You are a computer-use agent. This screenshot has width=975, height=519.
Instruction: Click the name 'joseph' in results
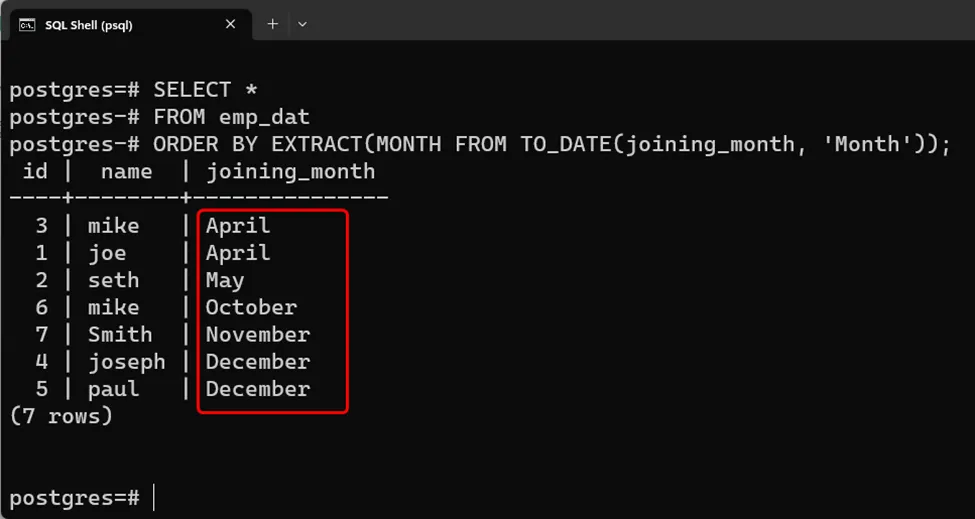click(x=126, y=361)
